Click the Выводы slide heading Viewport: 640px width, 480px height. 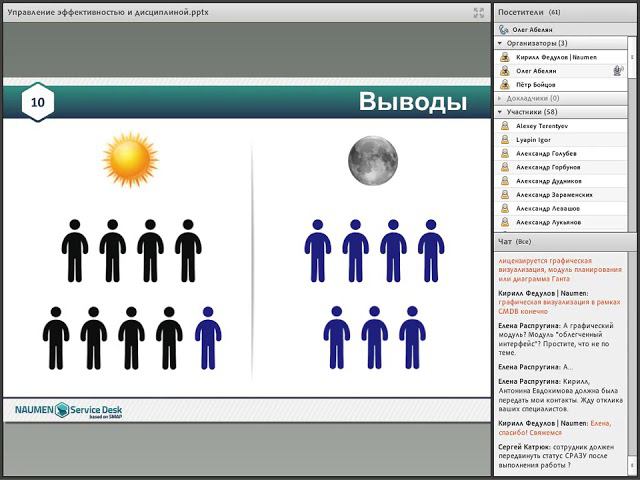[413, 102]
